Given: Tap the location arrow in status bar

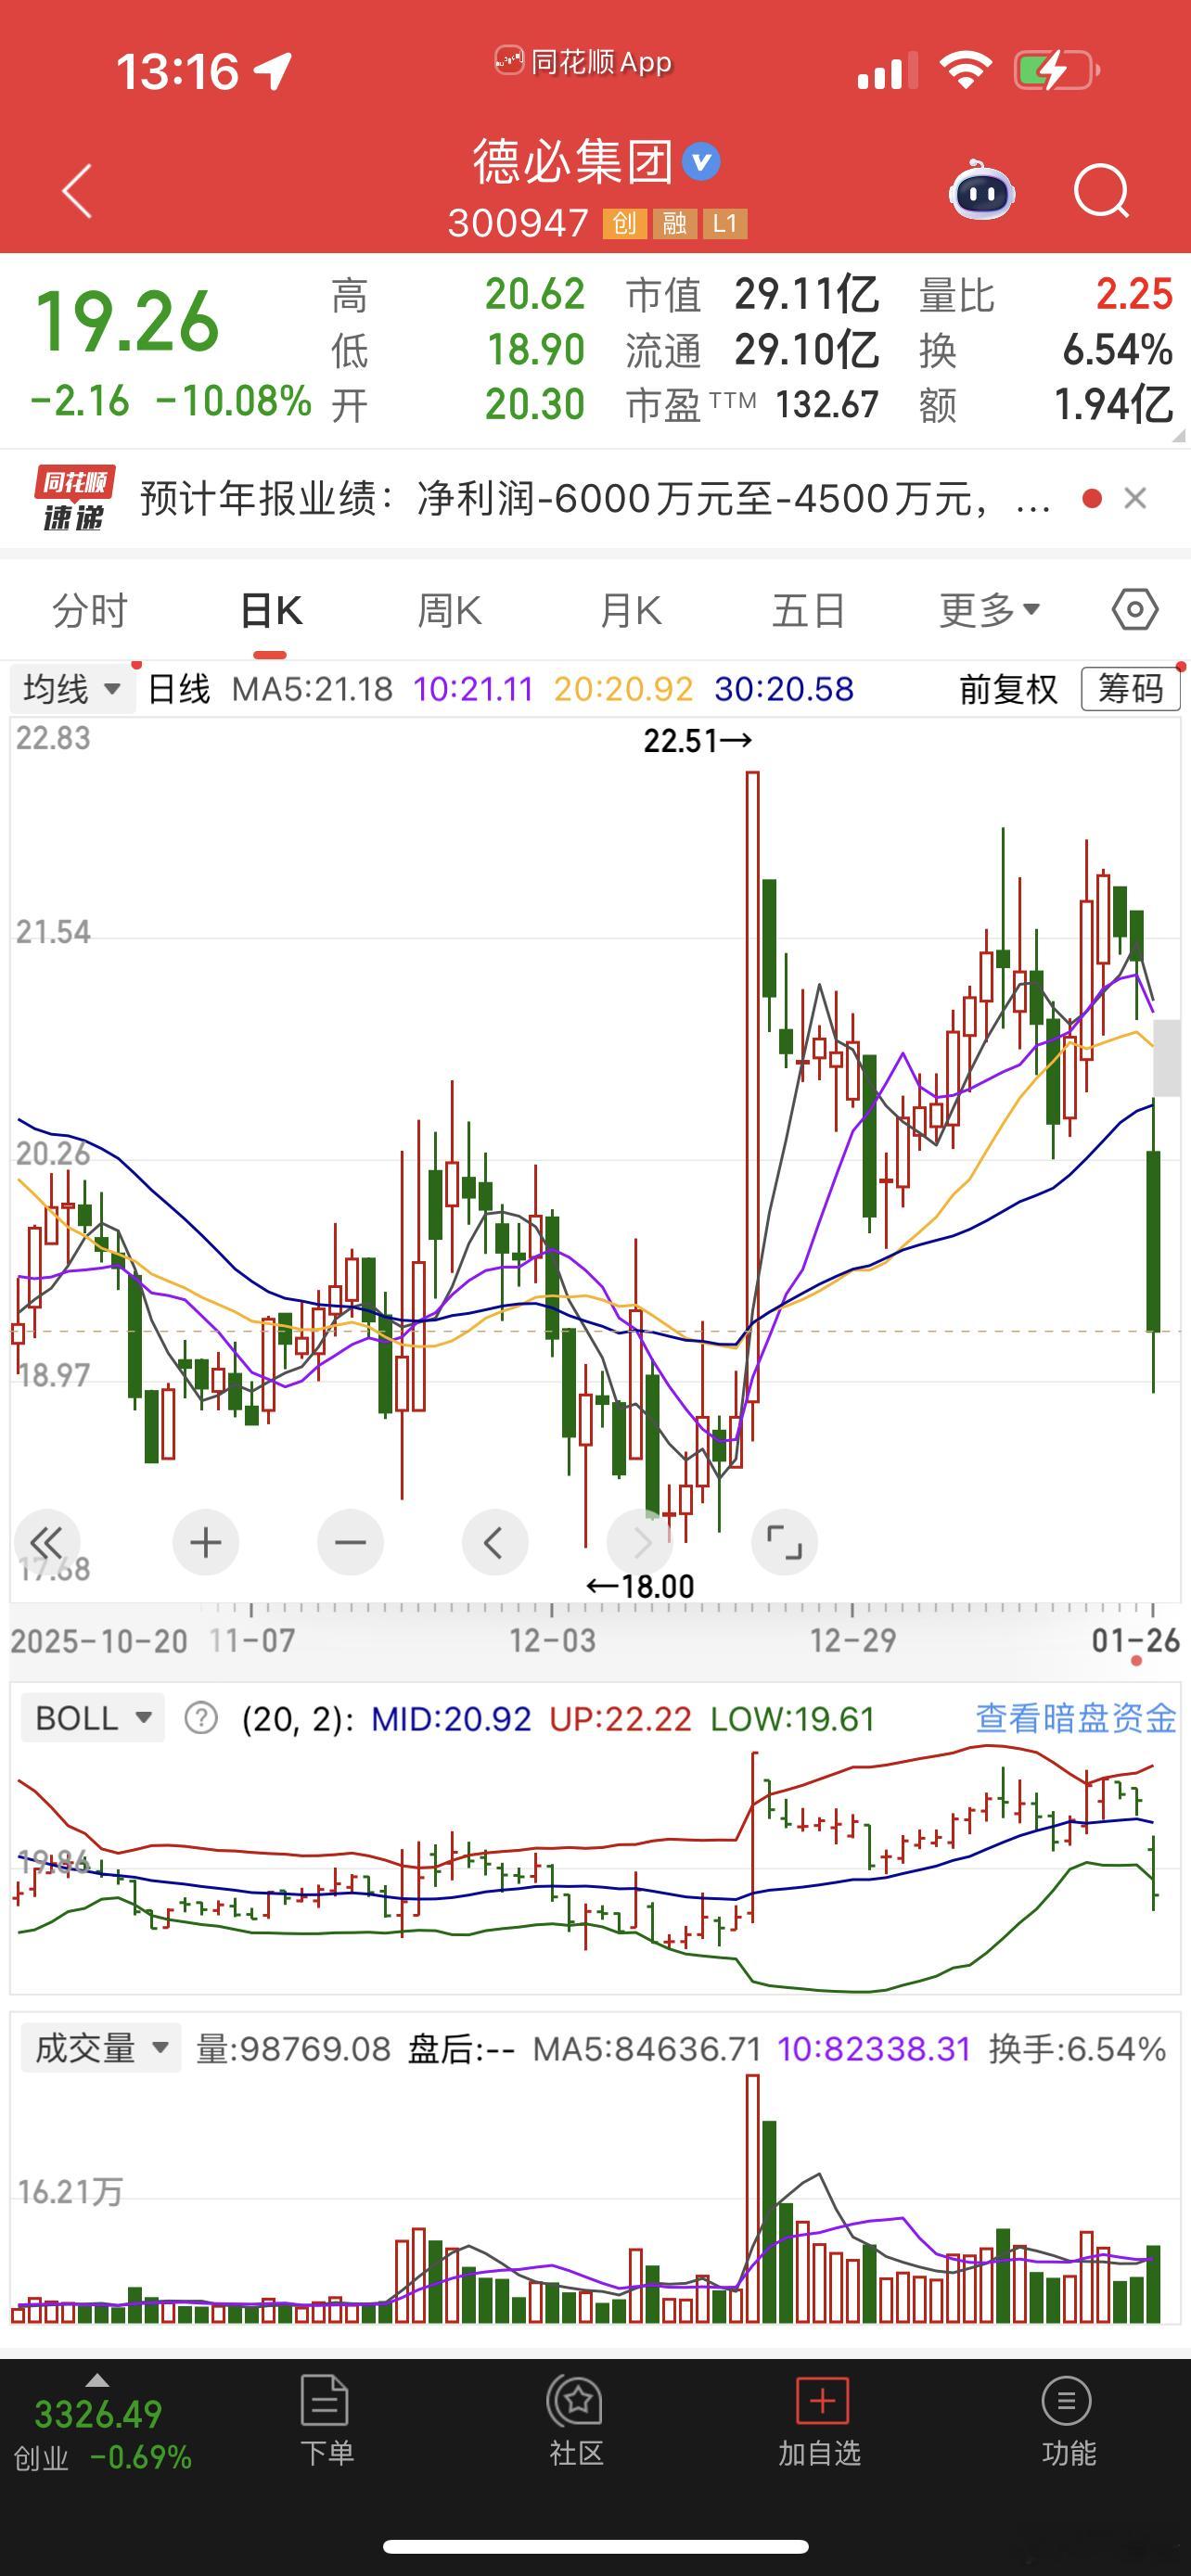Looking at the screenshot, I should point(273,70).
